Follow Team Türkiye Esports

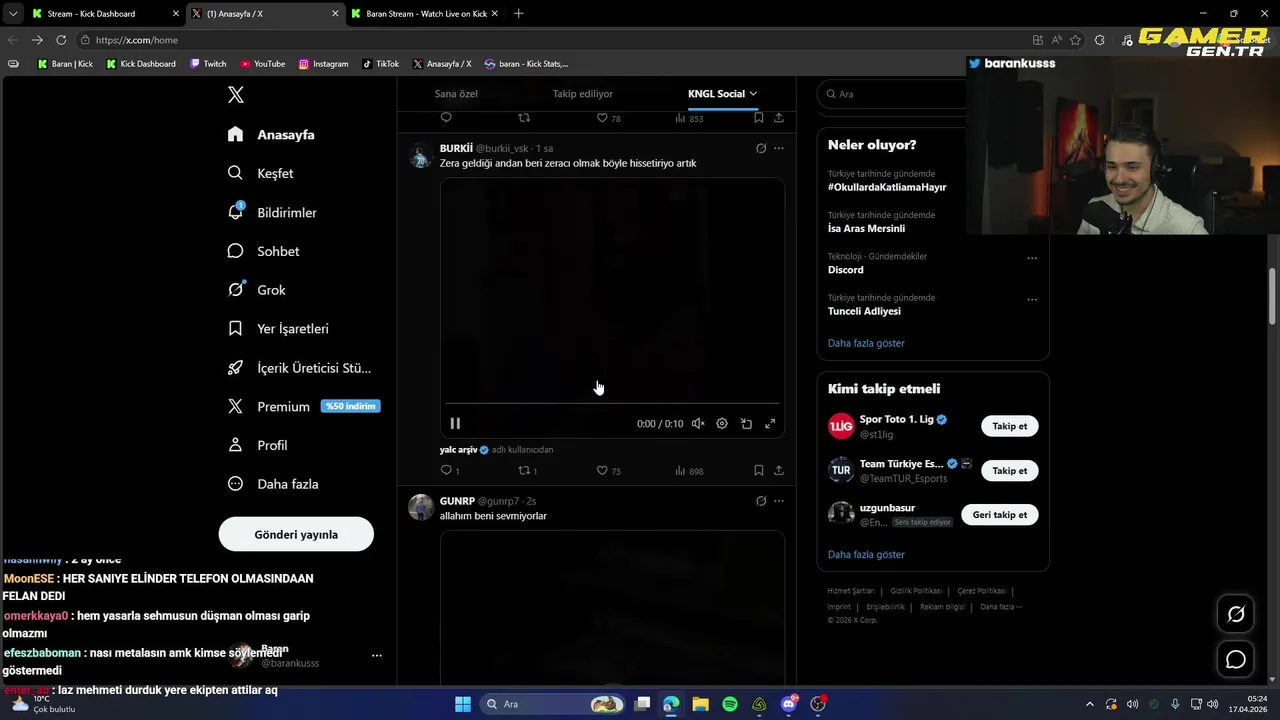point(1009,470)
